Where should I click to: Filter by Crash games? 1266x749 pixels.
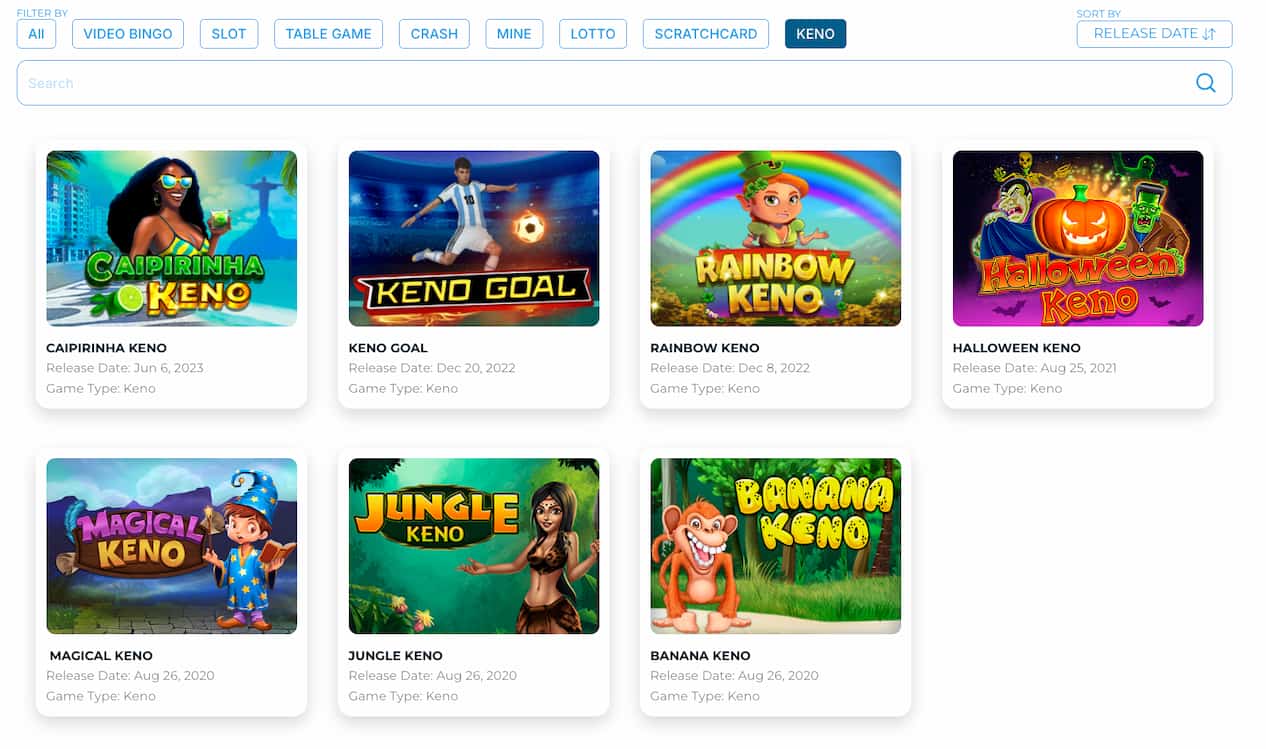click(x=434, y=34)
